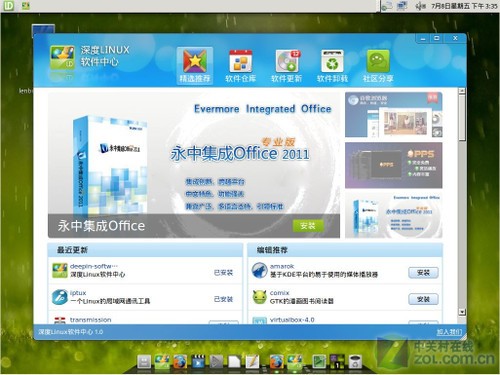The height and width of the screenshot is (375, 500).
Task: Click the amarok application icon
Action: 260,270
